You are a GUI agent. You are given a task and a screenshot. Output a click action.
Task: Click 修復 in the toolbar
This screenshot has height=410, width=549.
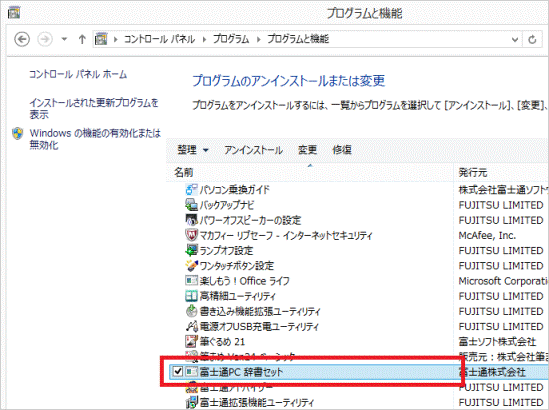342,150
